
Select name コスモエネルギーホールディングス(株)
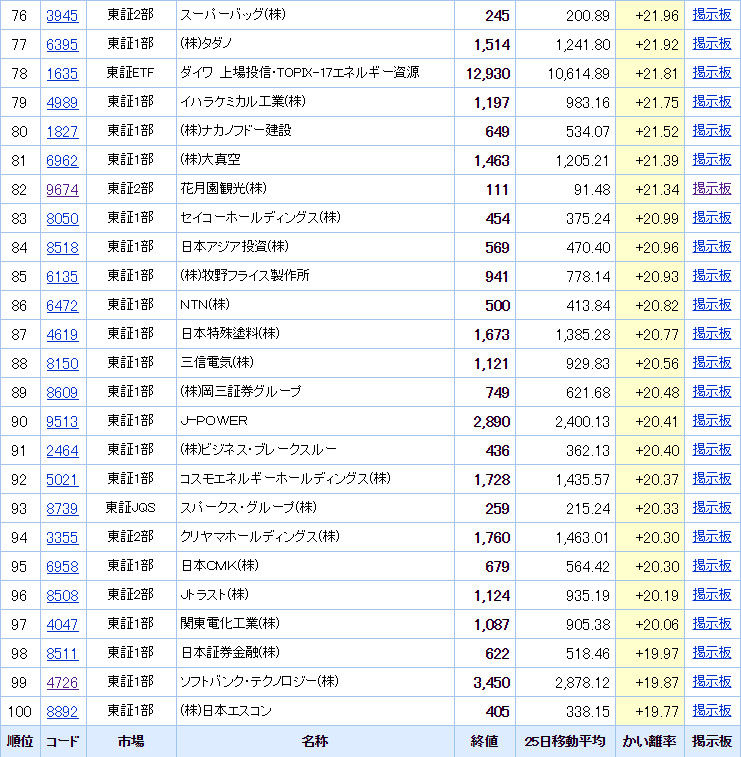(285, 479)
